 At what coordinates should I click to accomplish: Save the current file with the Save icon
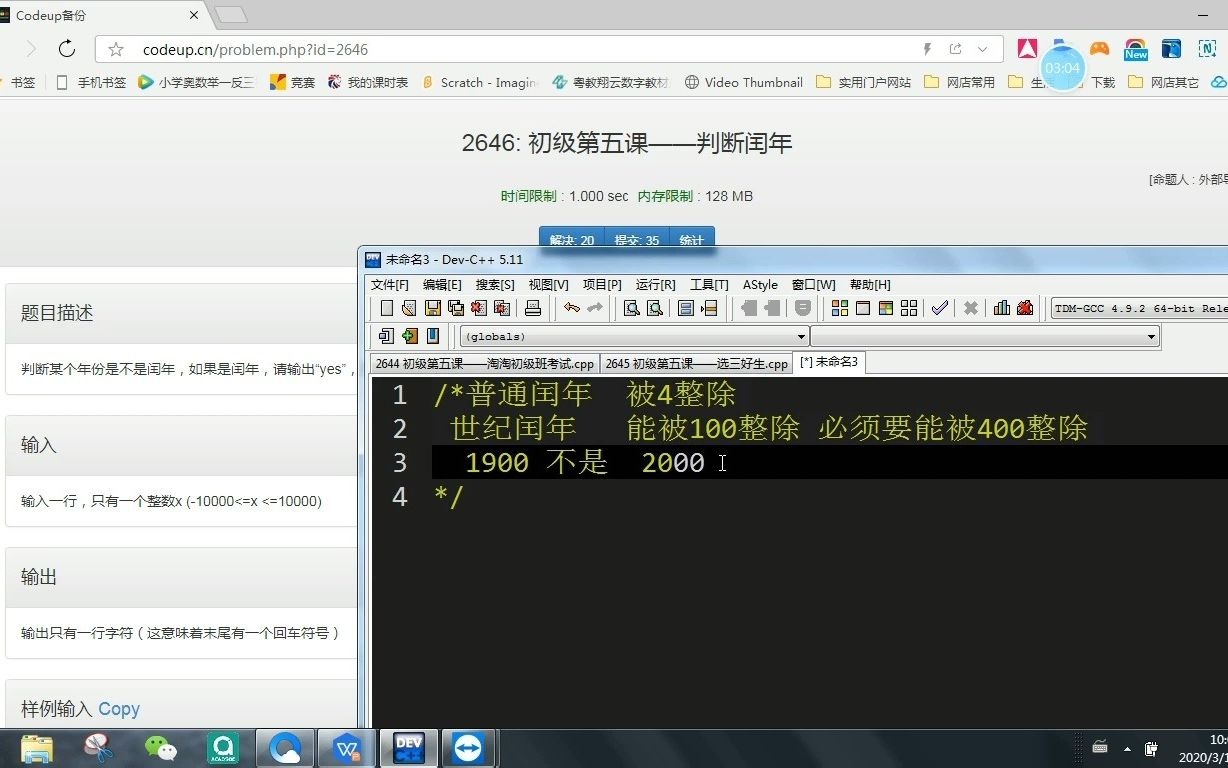pyautogui.click(x=433, y=308)
